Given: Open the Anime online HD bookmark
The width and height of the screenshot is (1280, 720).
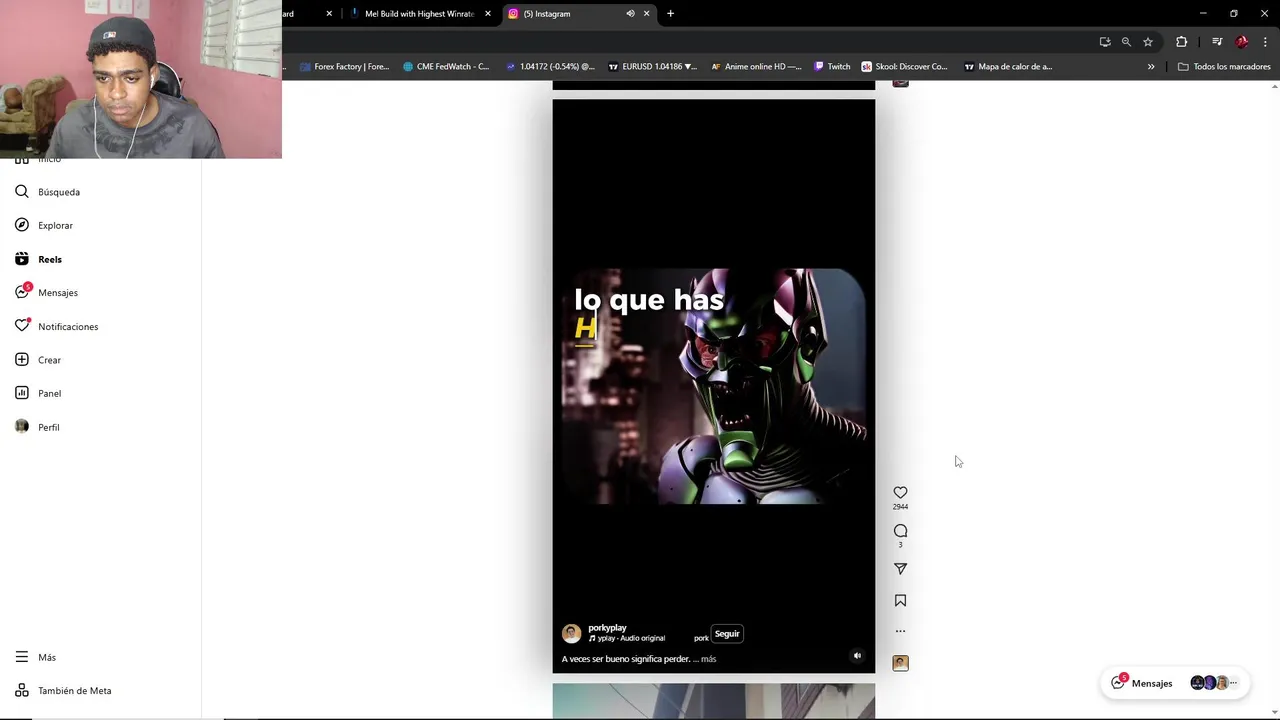Looking at the screenshot, I should coord(756,67).
